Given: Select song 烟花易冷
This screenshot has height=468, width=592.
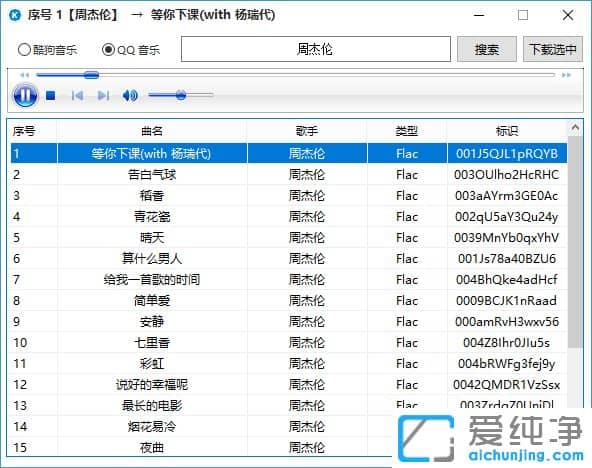Looking at the screenshot, I should pos(152,427).
